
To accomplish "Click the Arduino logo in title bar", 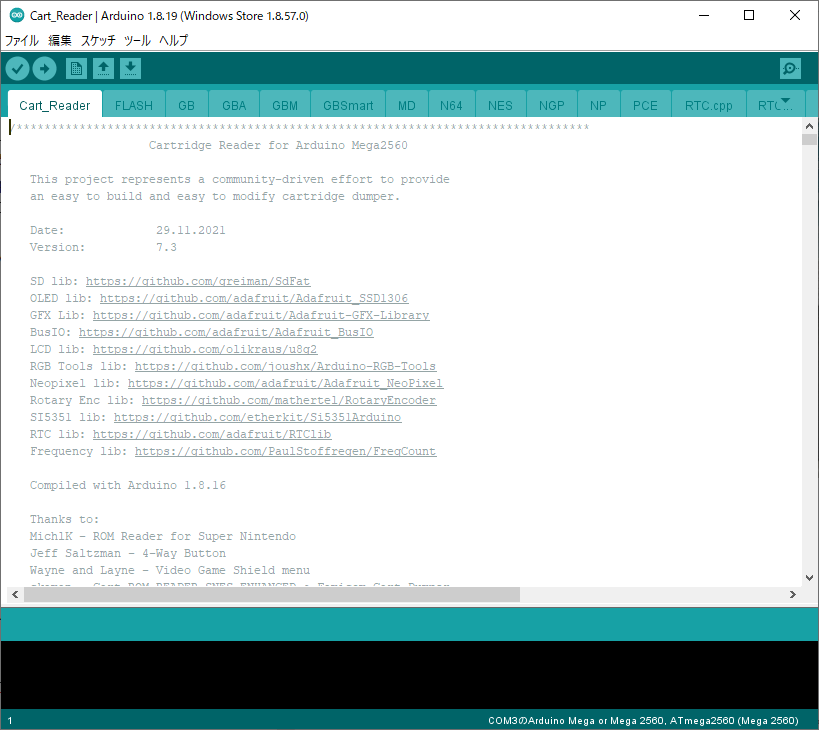I will (x=17, y=15).
